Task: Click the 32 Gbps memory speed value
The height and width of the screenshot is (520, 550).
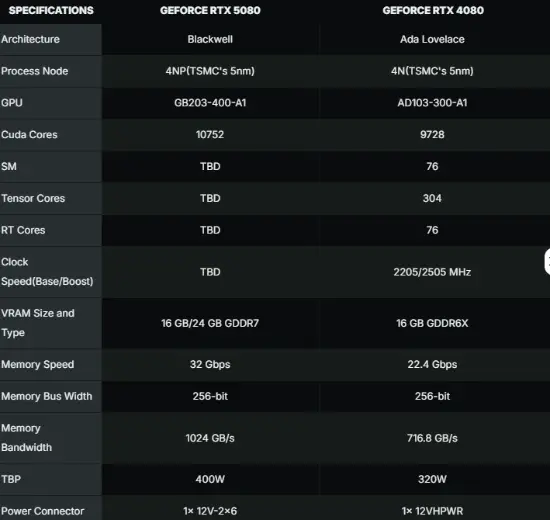Action: [x=210, y=365]
